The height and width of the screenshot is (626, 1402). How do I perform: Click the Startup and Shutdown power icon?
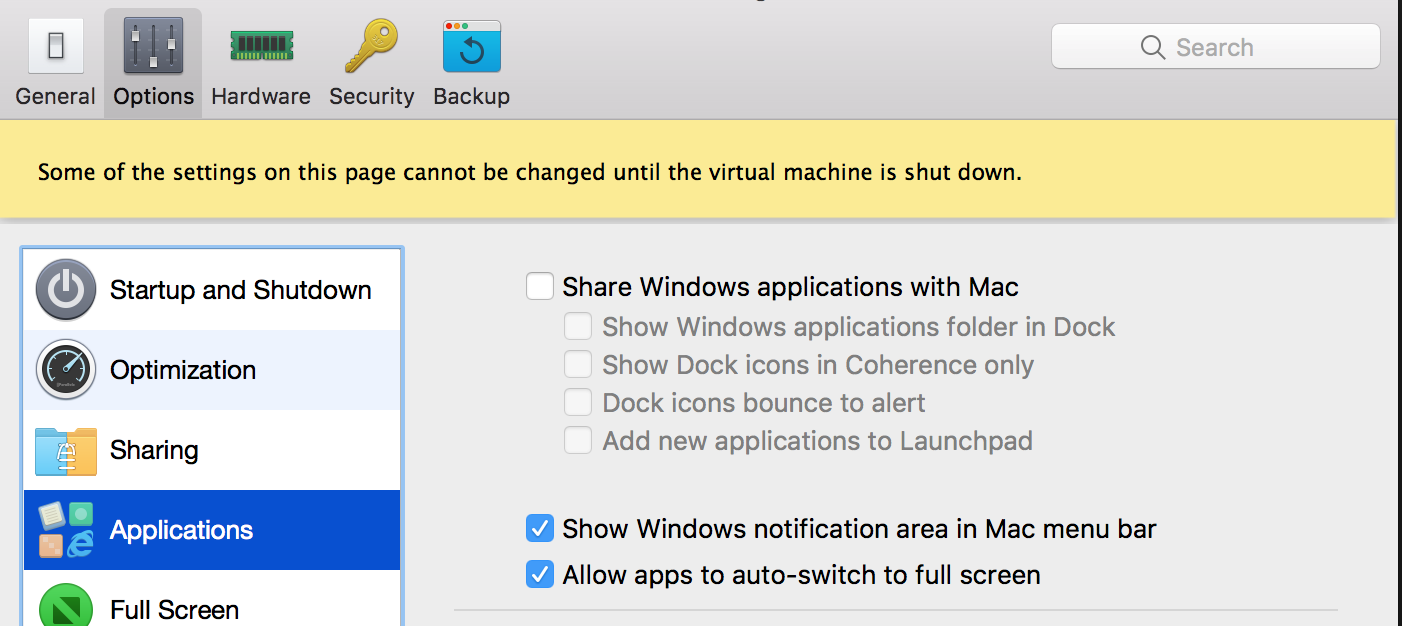[x=66, y=290]
